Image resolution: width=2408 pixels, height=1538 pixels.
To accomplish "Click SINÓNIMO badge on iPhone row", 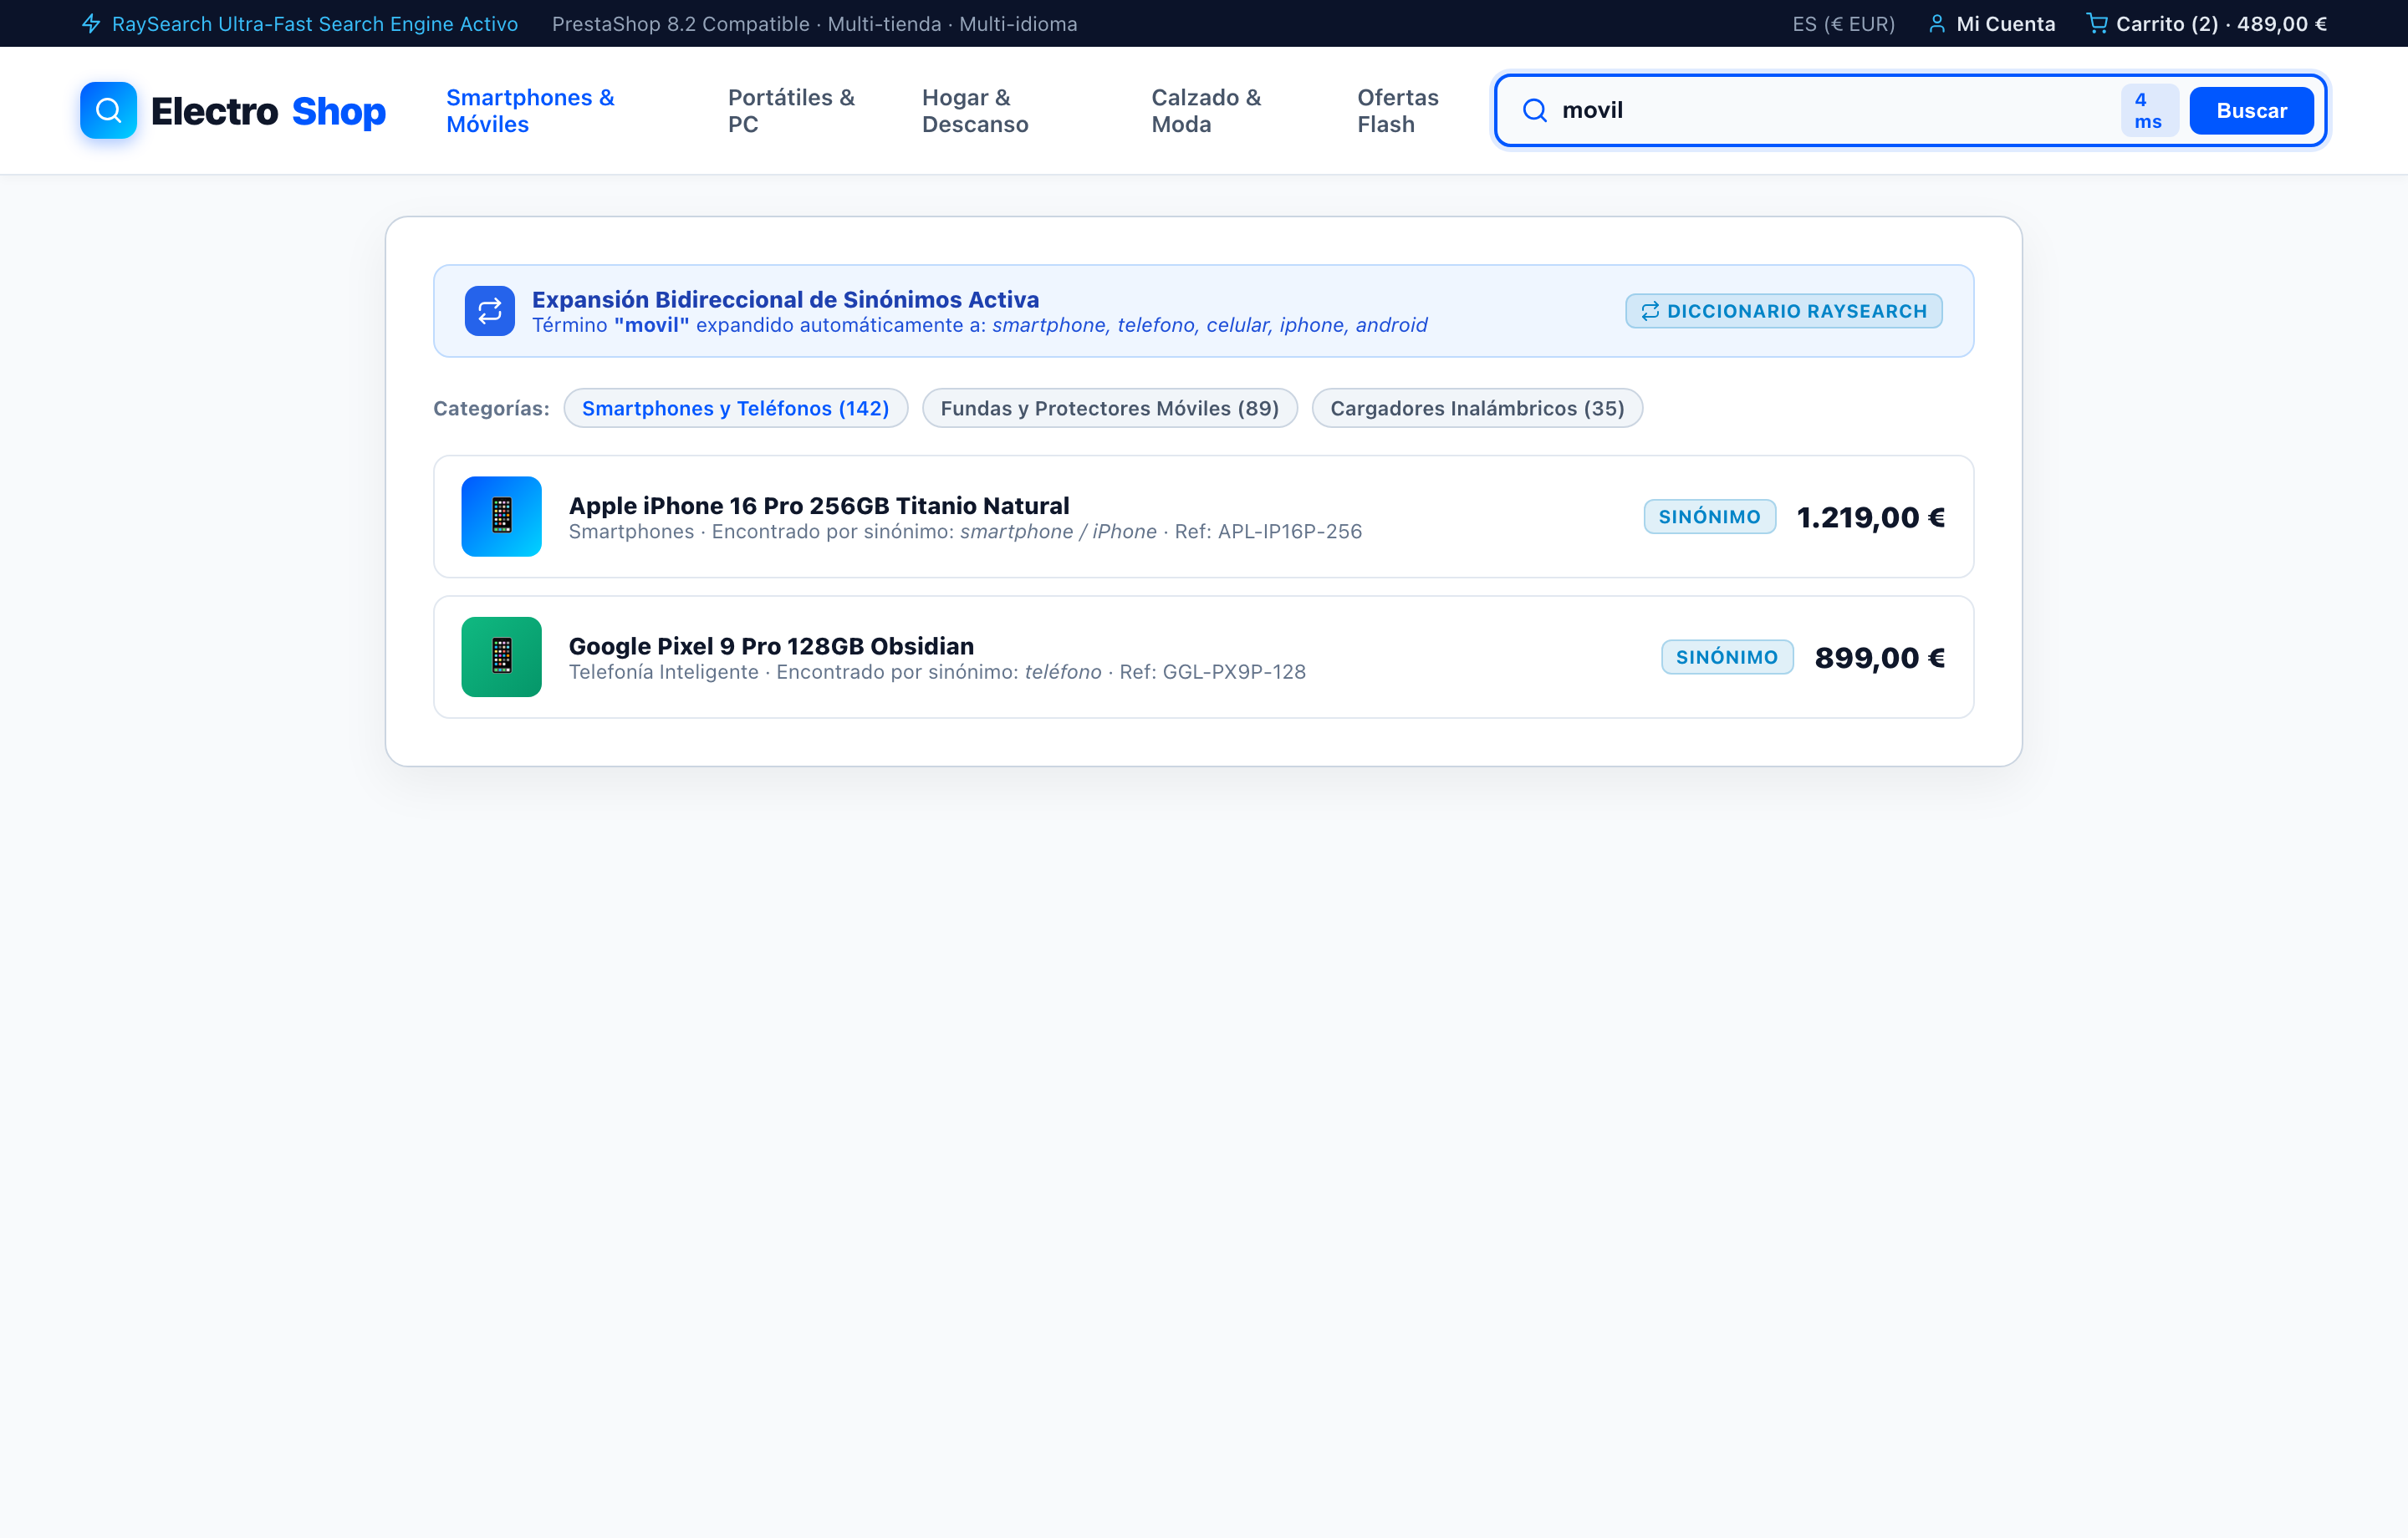I will click(x=1709, y=517).
